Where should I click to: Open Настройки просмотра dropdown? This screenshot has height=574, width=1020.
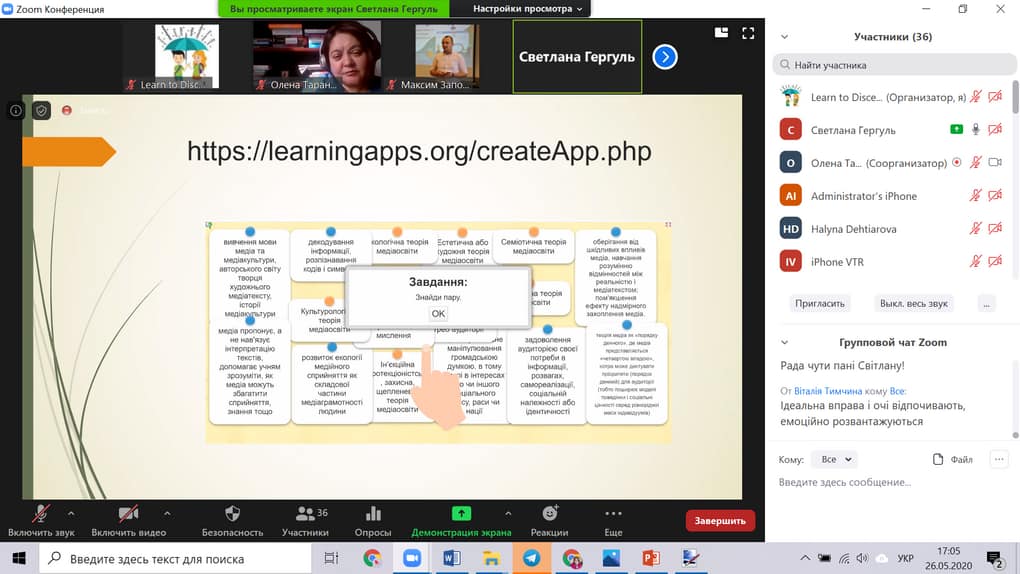coord(528,8)
